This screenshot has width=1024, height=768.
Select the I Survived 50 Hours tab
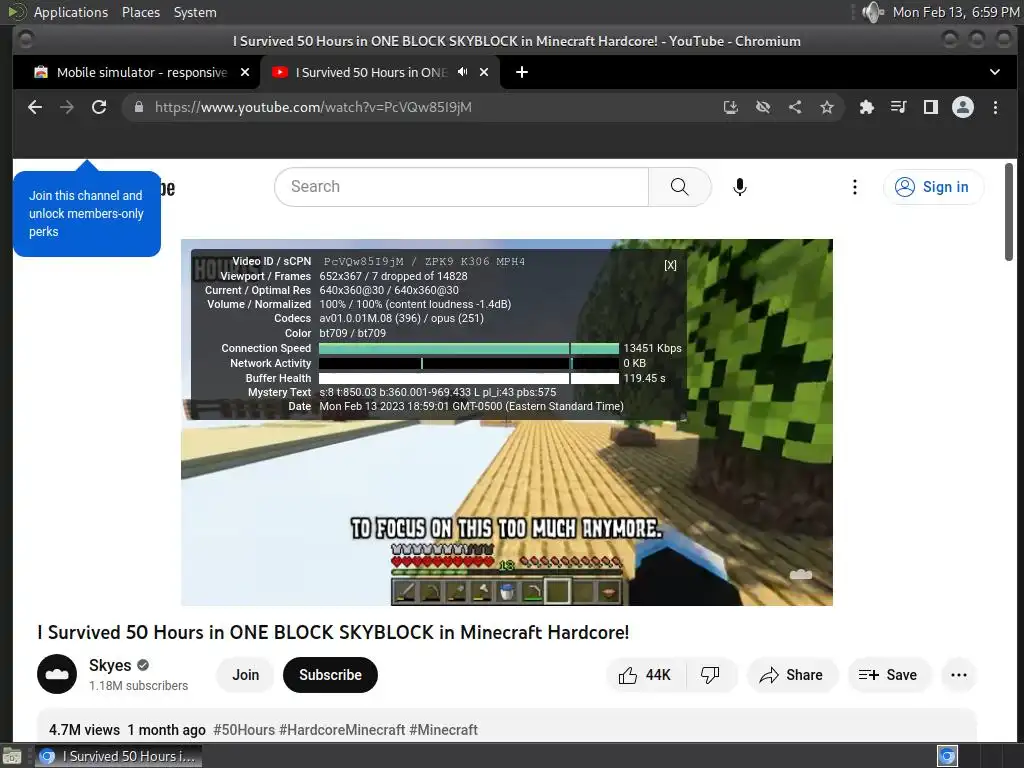tap(372, 72)
